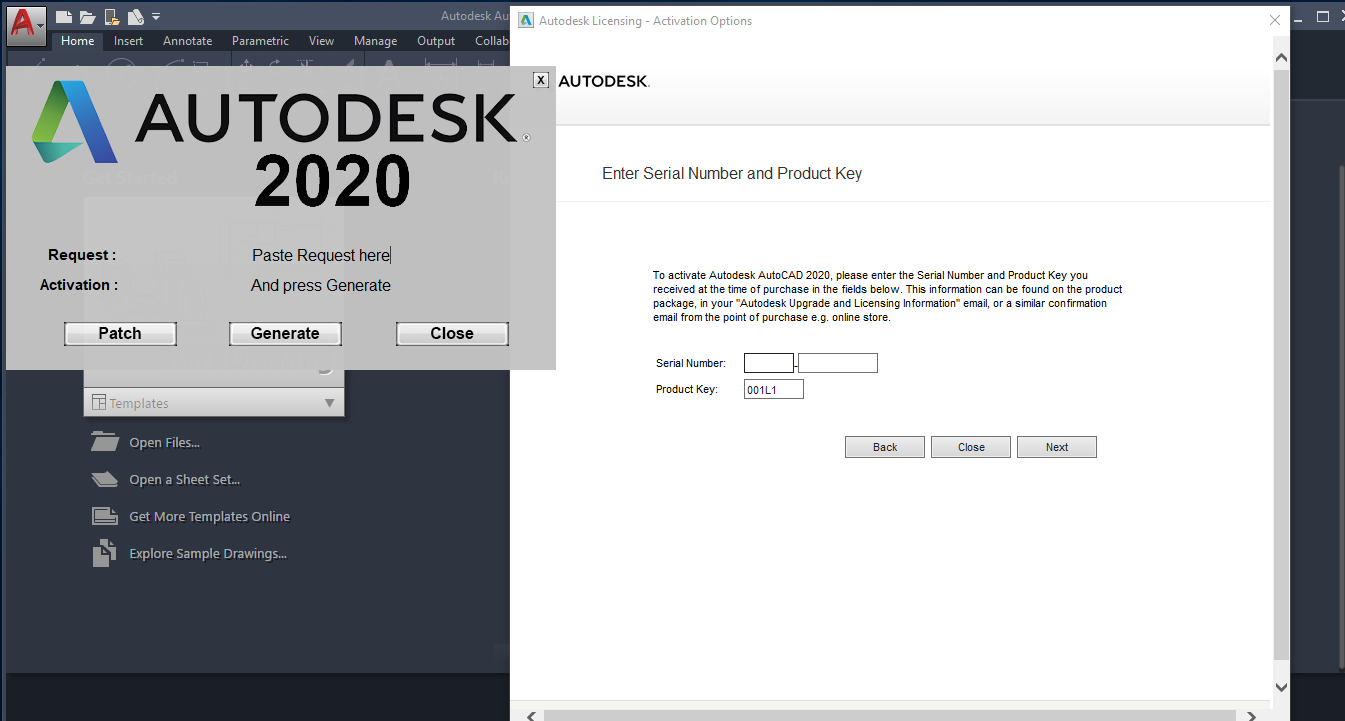This screenshot has width=1345, height=721.
Task: Click the licensing dialog's scroll down arrow
Action: (1281, 687)
